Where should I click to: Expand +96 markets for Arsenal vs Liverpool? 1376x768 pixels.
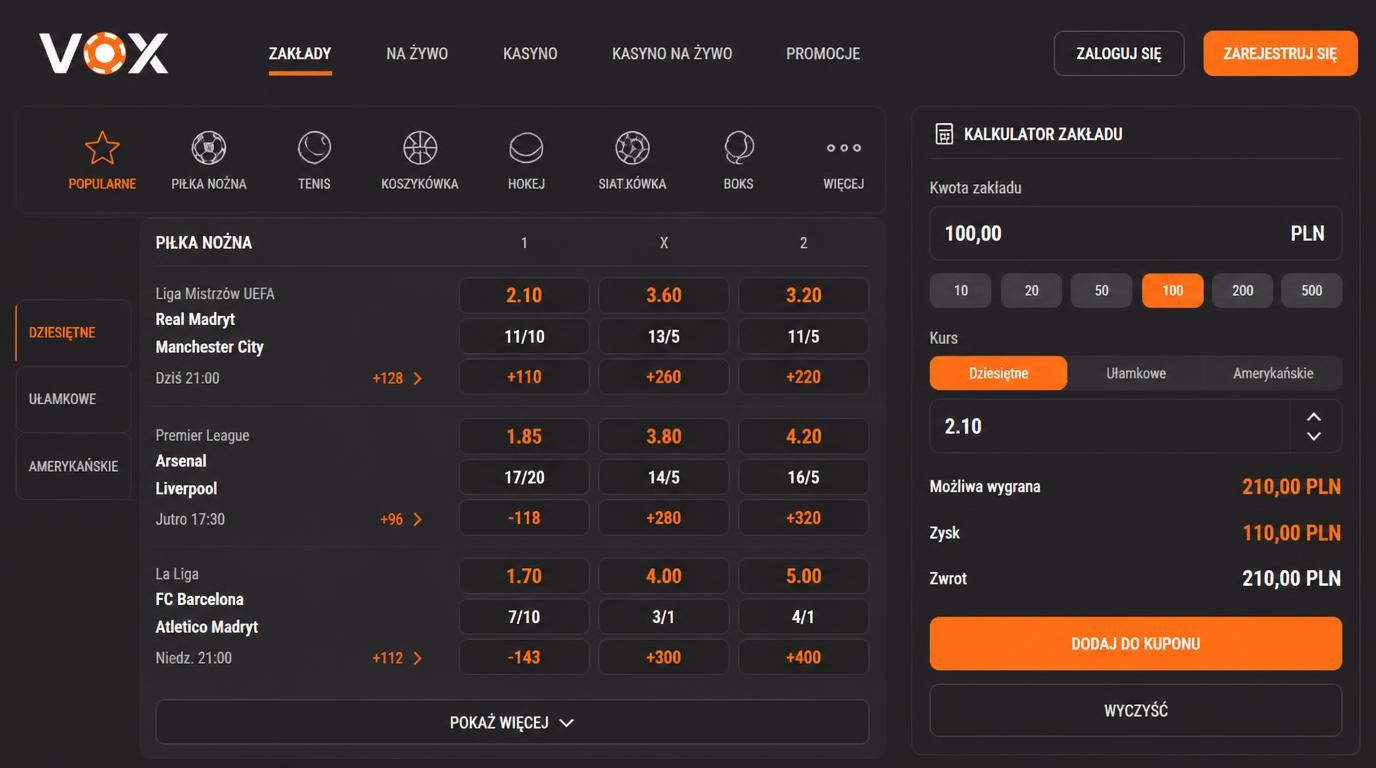[x=402, y=519]
